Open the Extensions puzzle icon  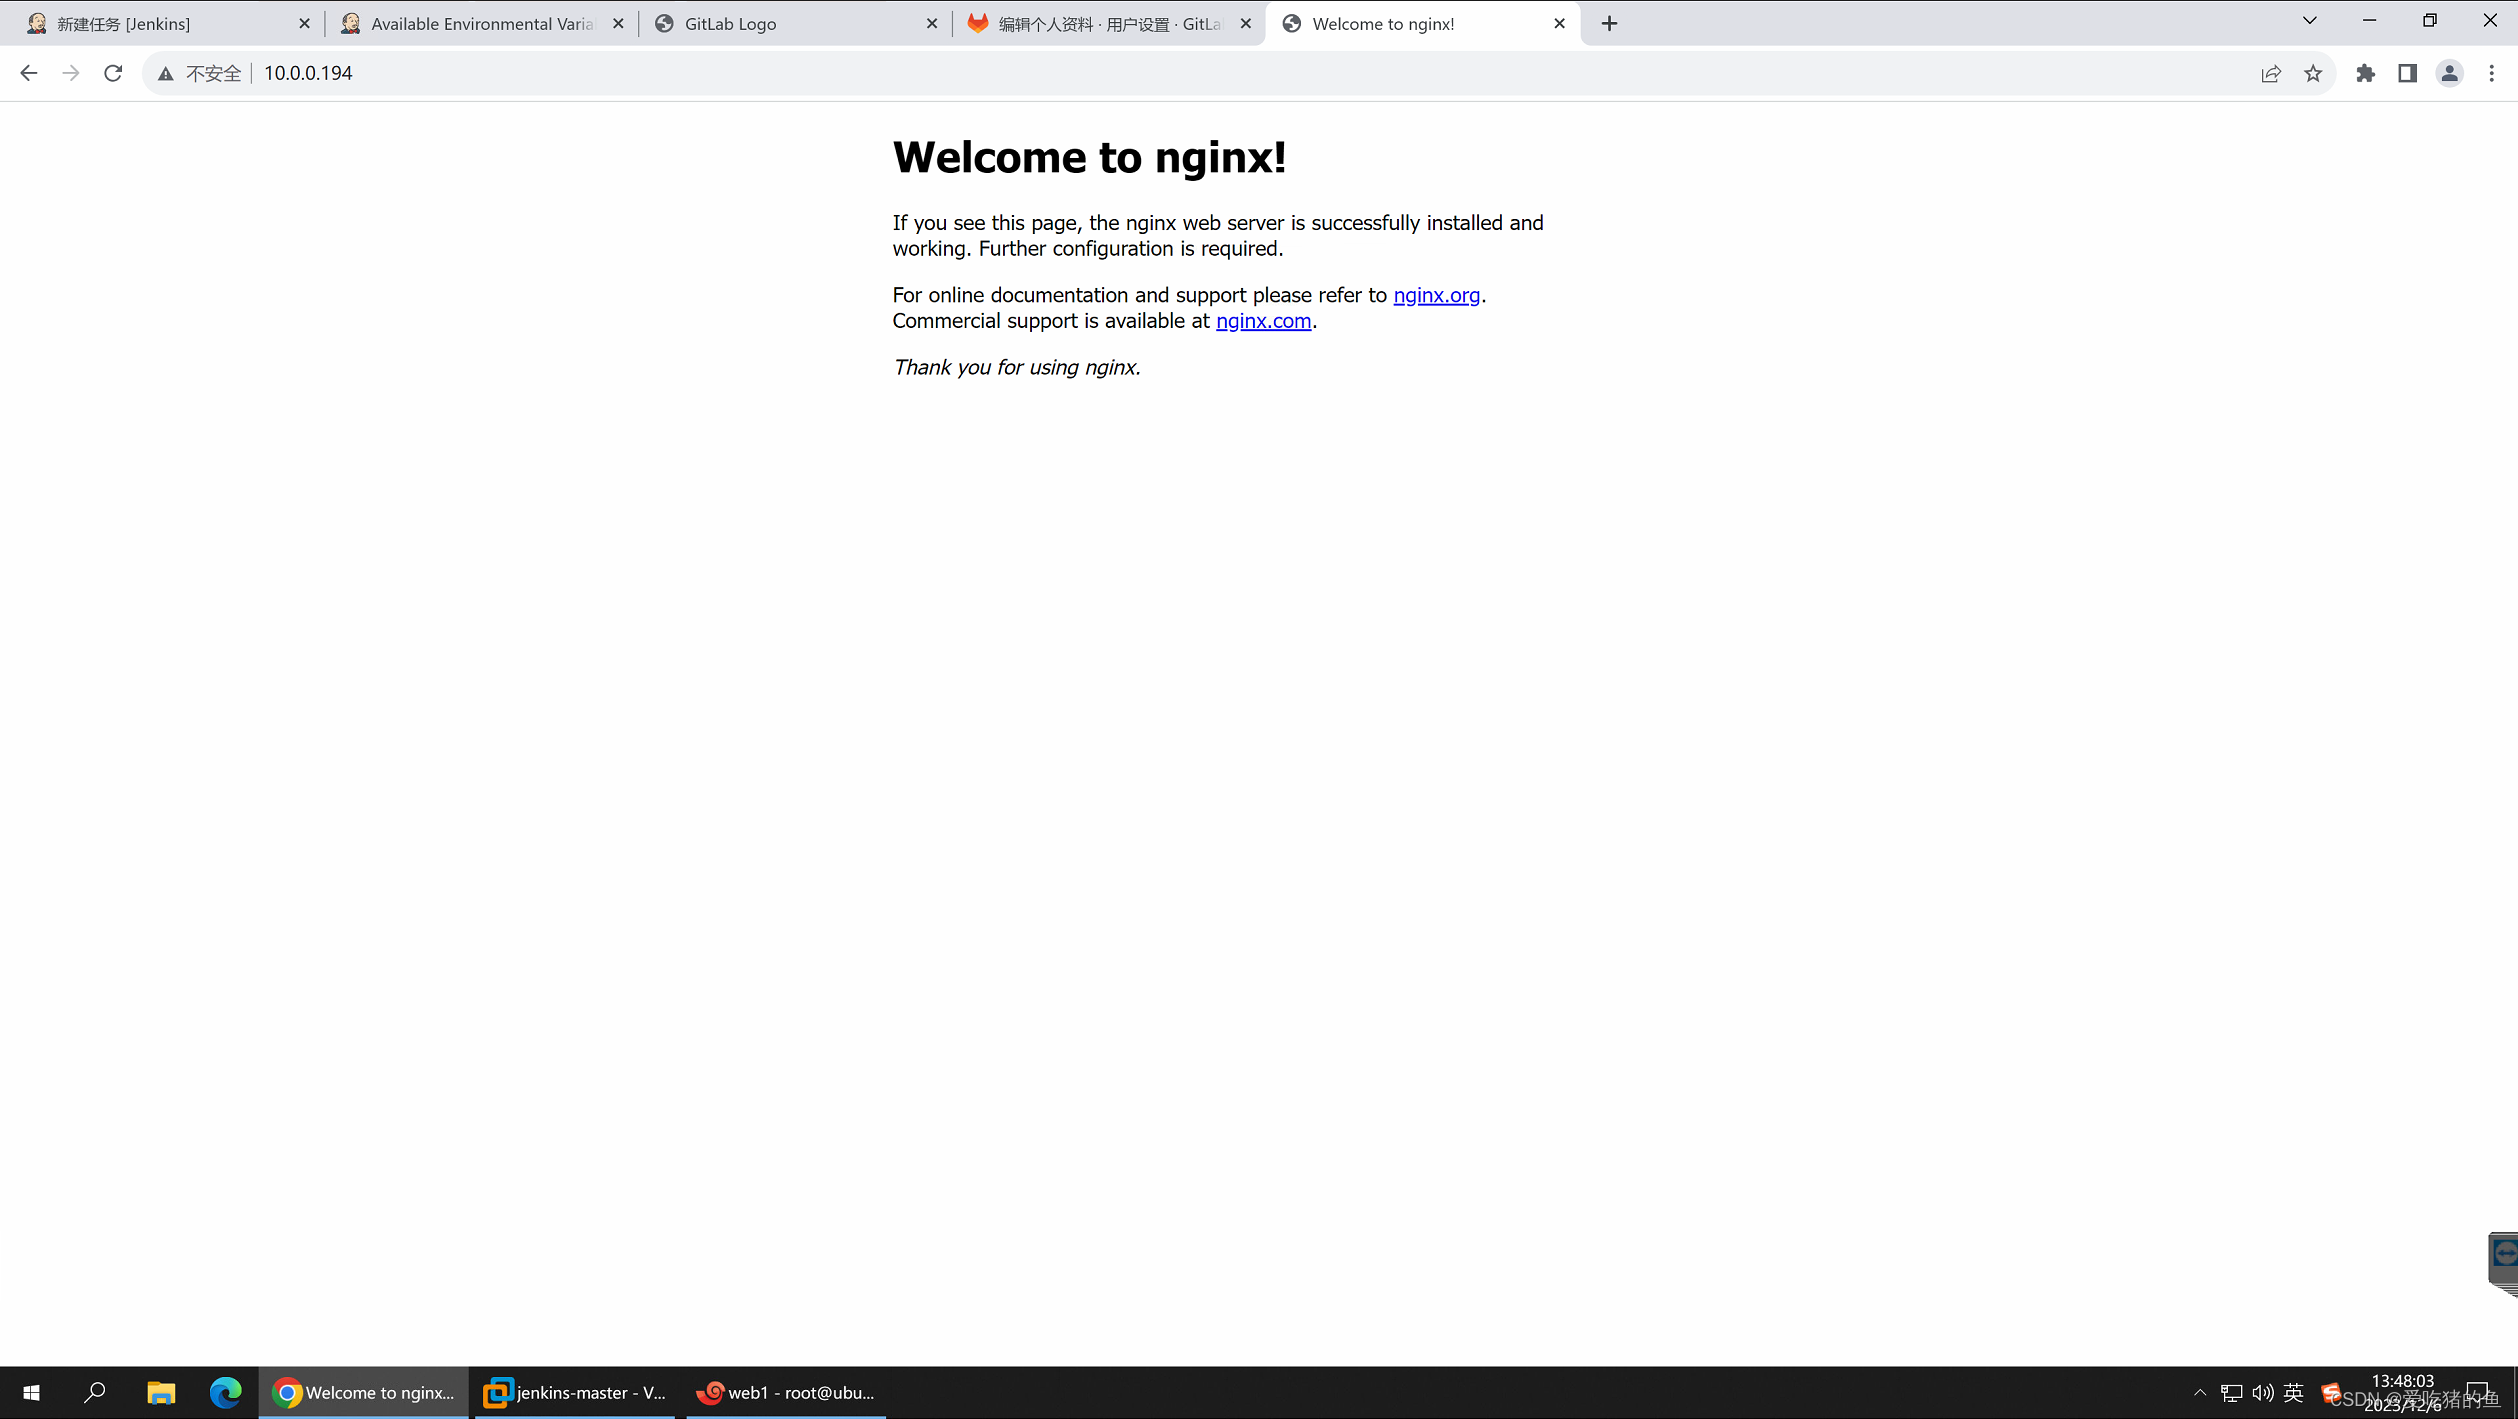(2365, 73)
